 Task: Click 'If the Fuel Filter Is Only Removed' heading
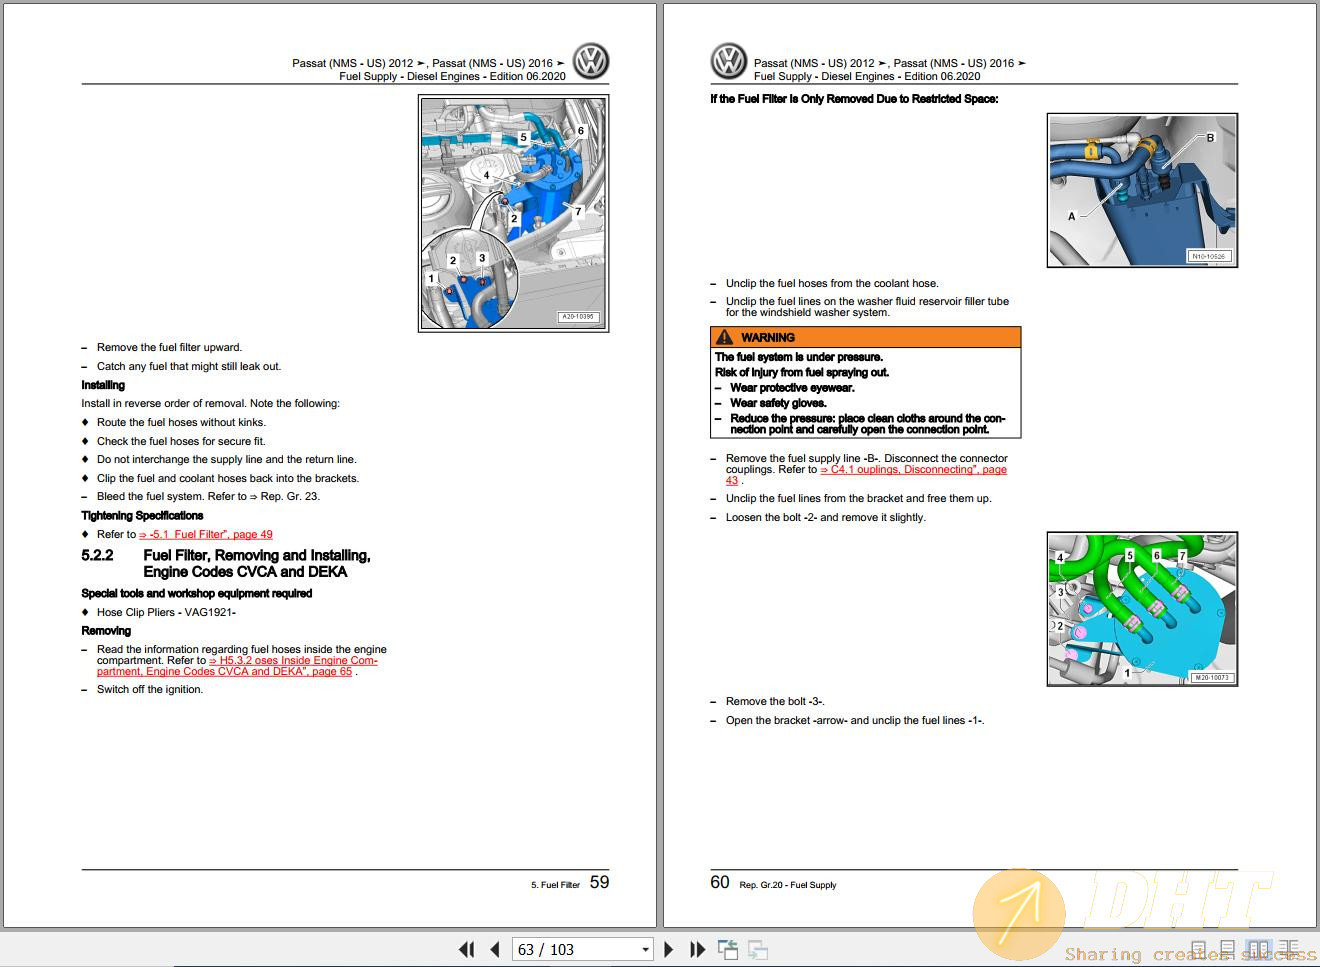tap(854, 99)
